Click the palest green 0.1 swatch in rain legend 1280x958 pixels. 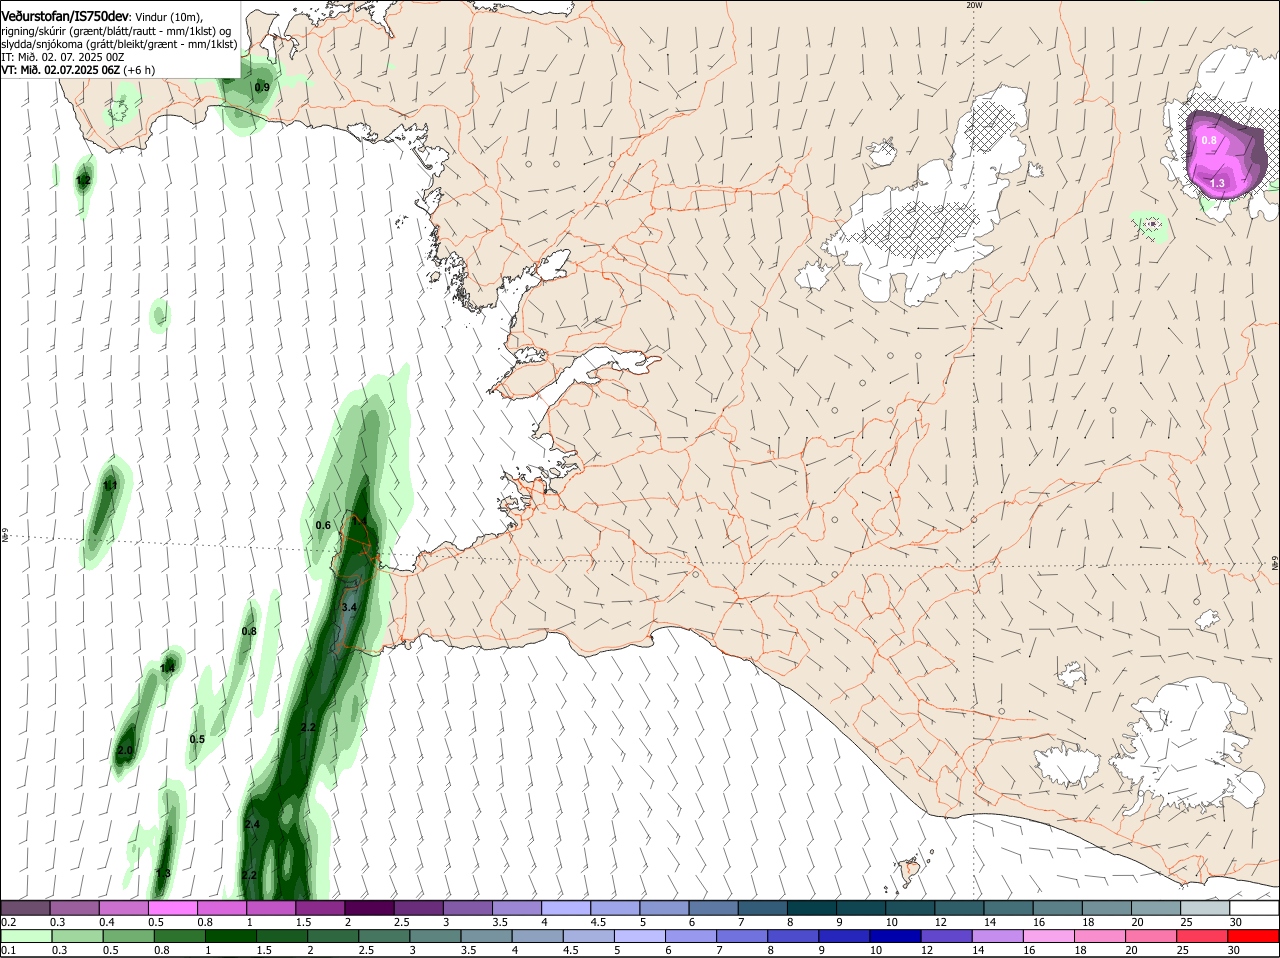[25, 937]
